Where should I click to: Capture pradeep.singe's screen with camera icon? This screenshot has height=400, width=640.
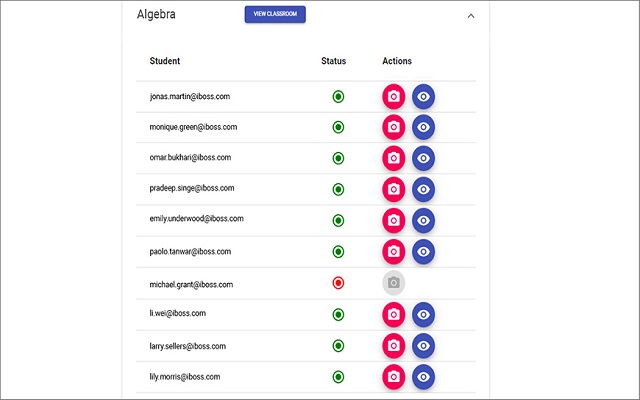pos(393,189)
